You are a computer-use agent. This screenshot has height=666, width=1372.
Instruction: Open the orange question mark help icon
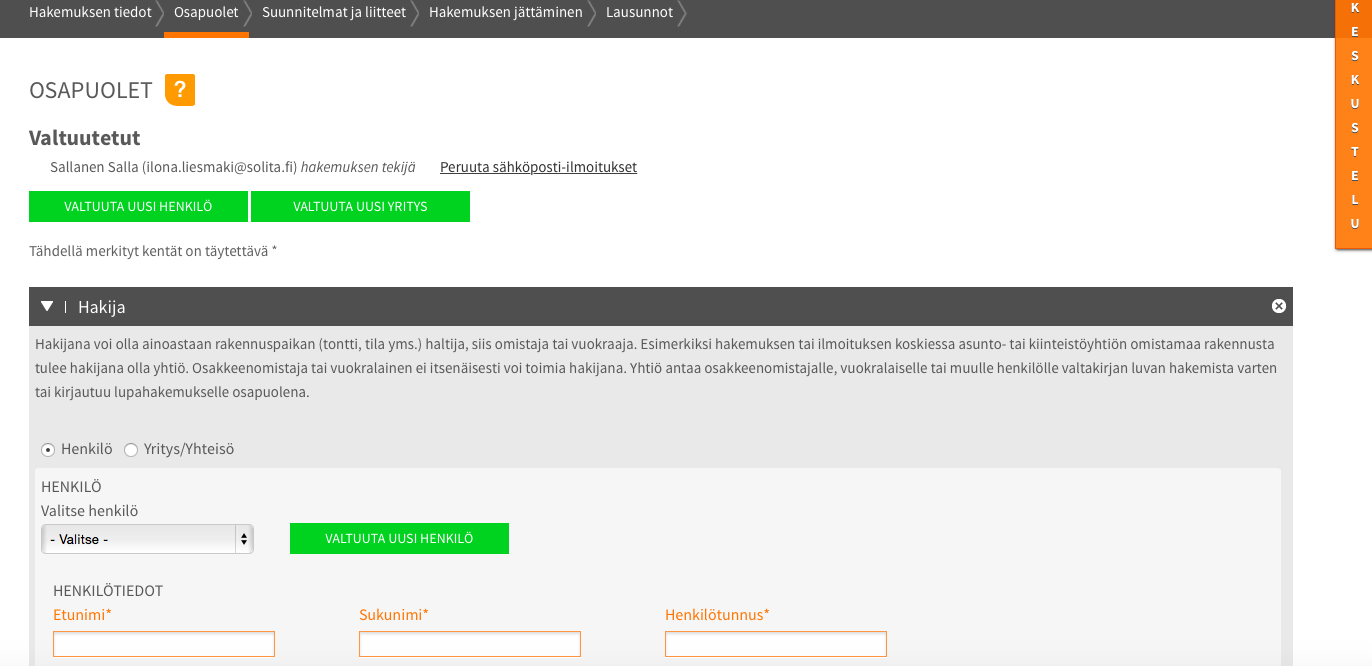[x=180, y=90]
